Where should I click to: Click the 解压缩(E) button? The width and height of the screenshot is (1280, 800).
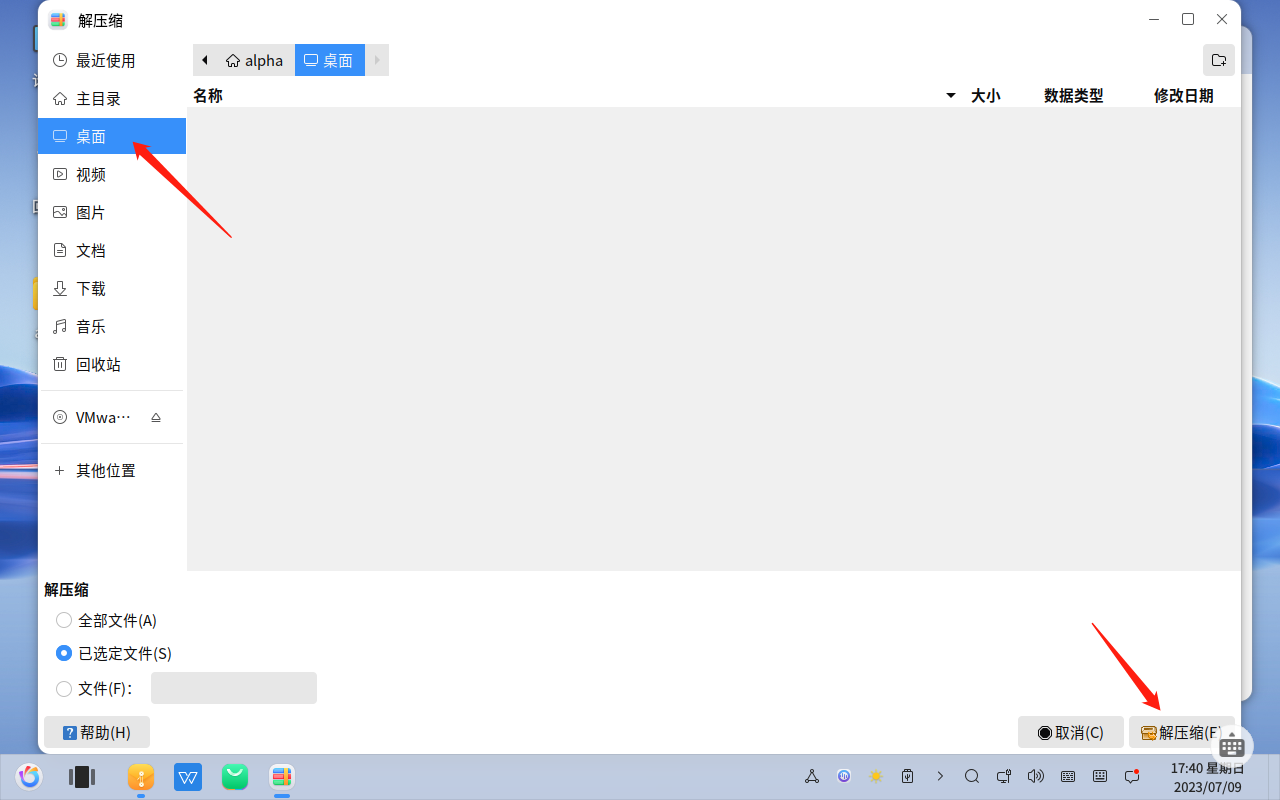click(x=1181, y=732)
